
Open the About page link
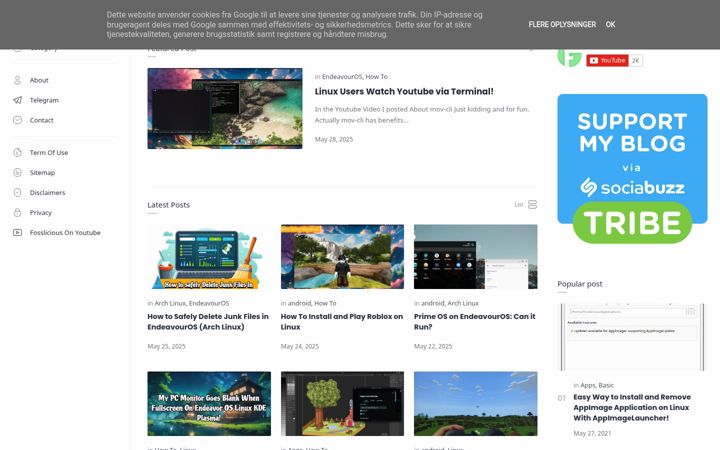pyautogui.click(x=39, y=80)
